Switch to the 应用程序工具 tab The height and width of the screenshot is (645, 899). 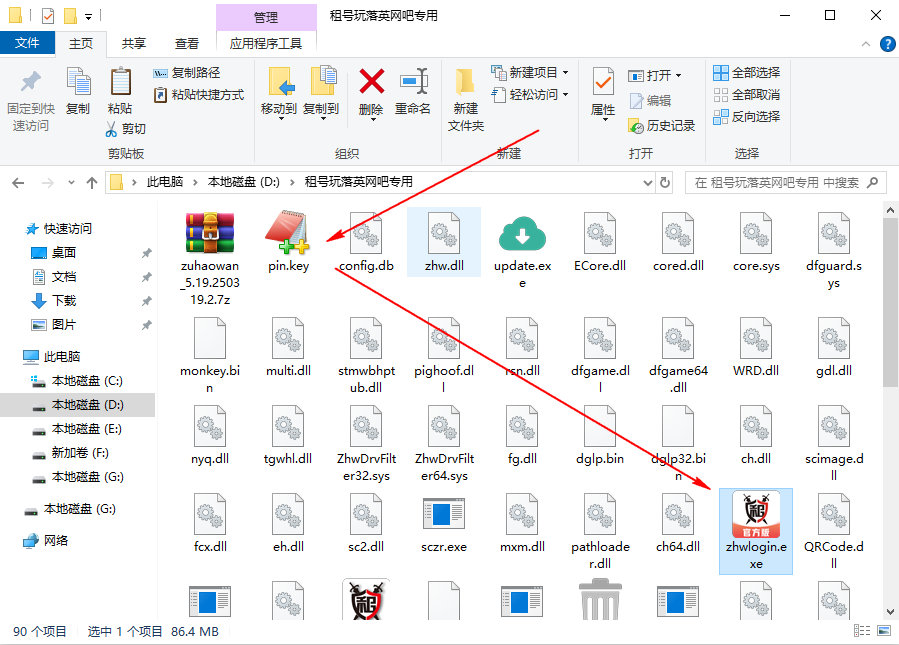tap(266, 44)
